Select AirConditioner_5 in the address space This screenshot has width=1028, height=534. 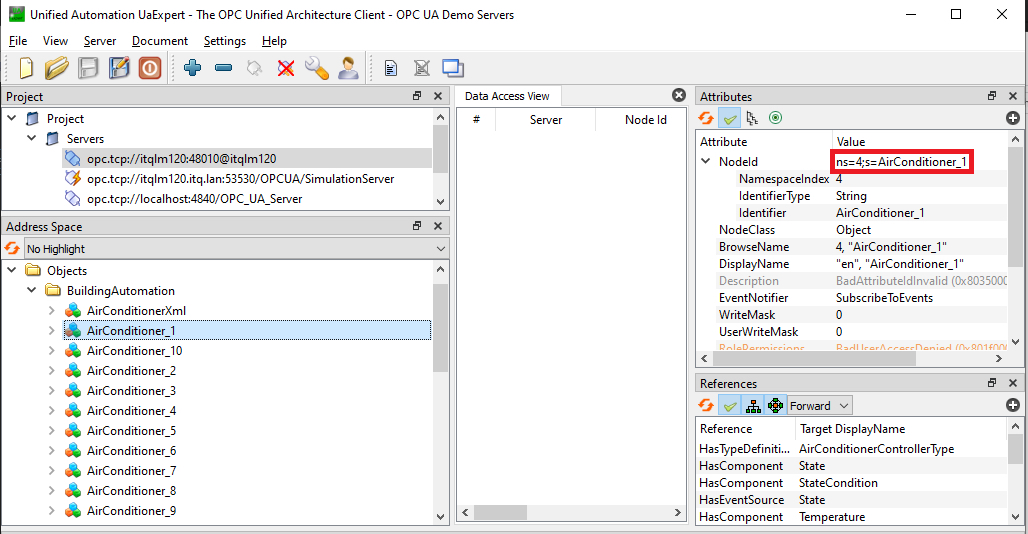131,431
